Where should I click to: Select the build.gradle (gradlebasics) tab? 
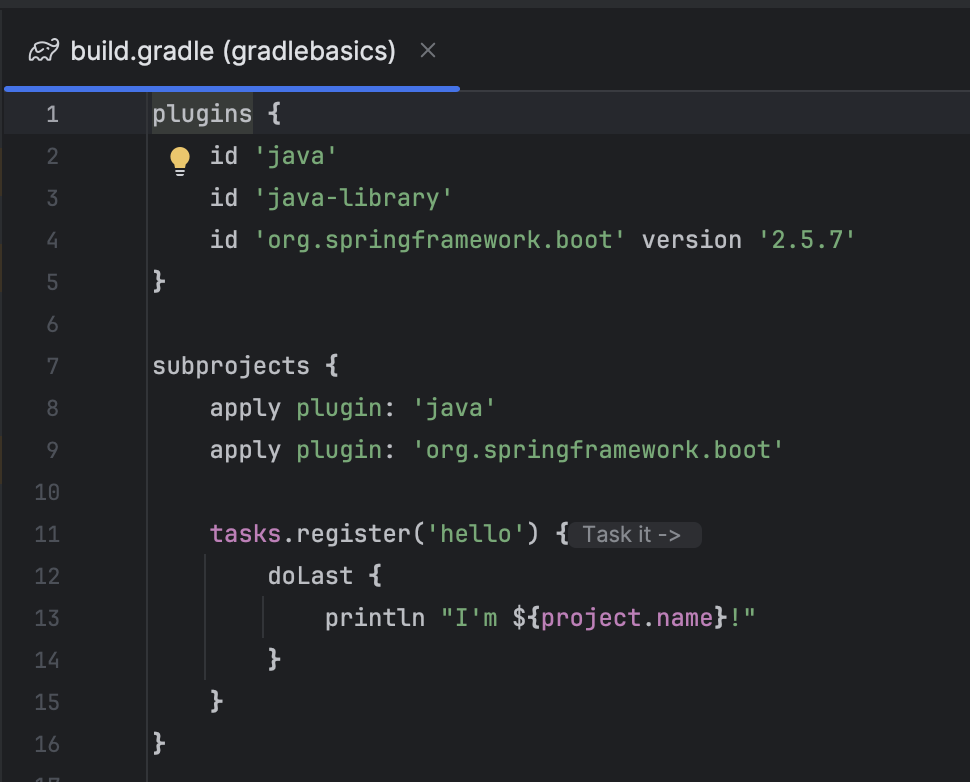point(233,51)
